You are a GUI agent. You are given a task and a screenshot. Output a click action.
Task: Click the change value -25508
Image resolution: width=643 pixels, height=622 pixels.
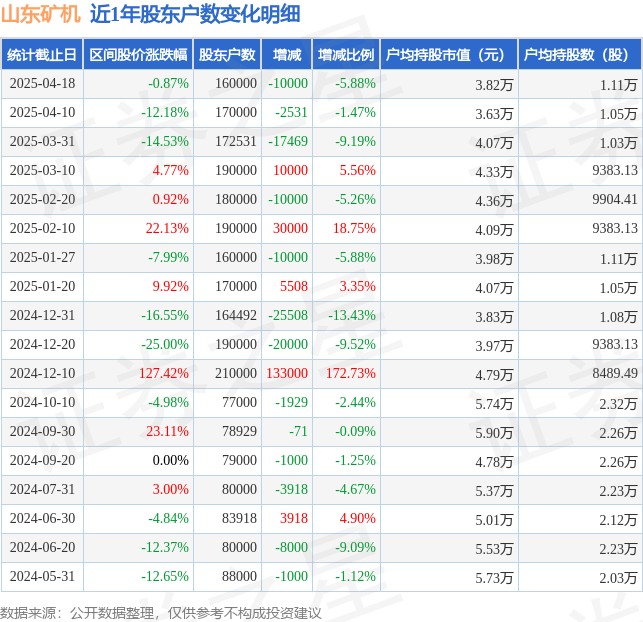pos(288,315)
